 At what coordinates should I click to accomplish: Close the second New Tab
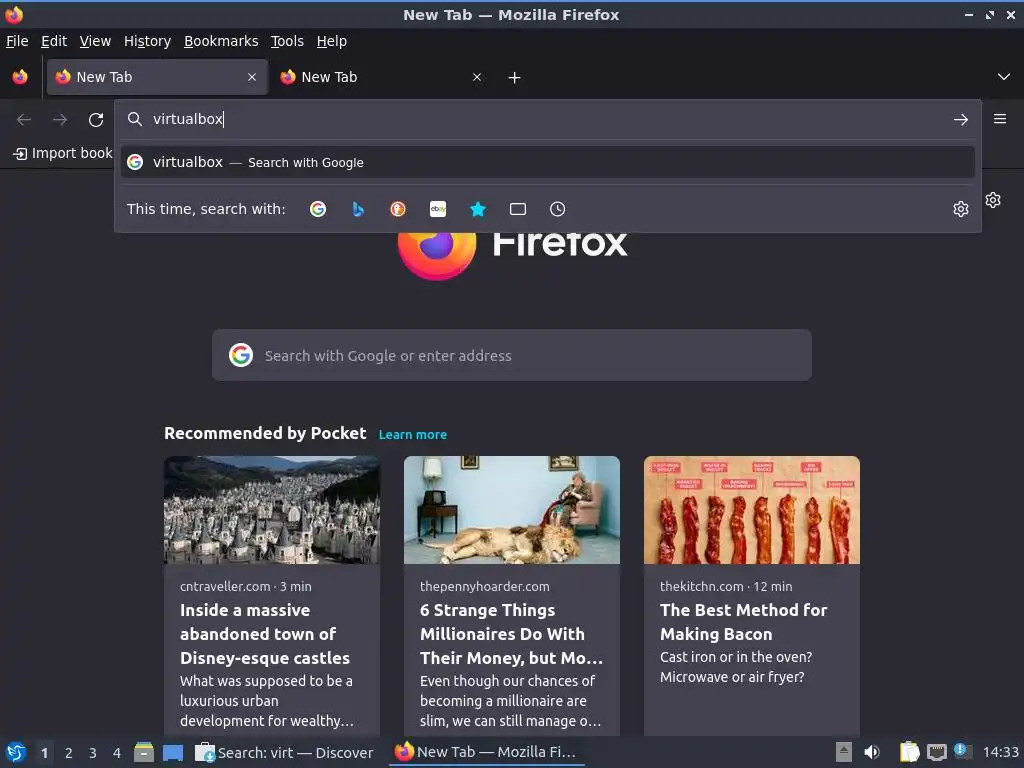[x=477, y=77]
